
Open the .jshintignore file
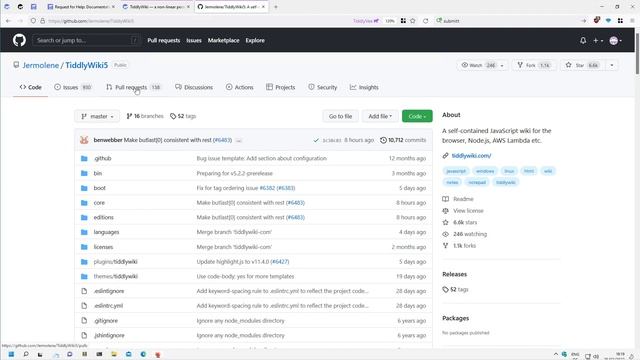coord(109,336)
